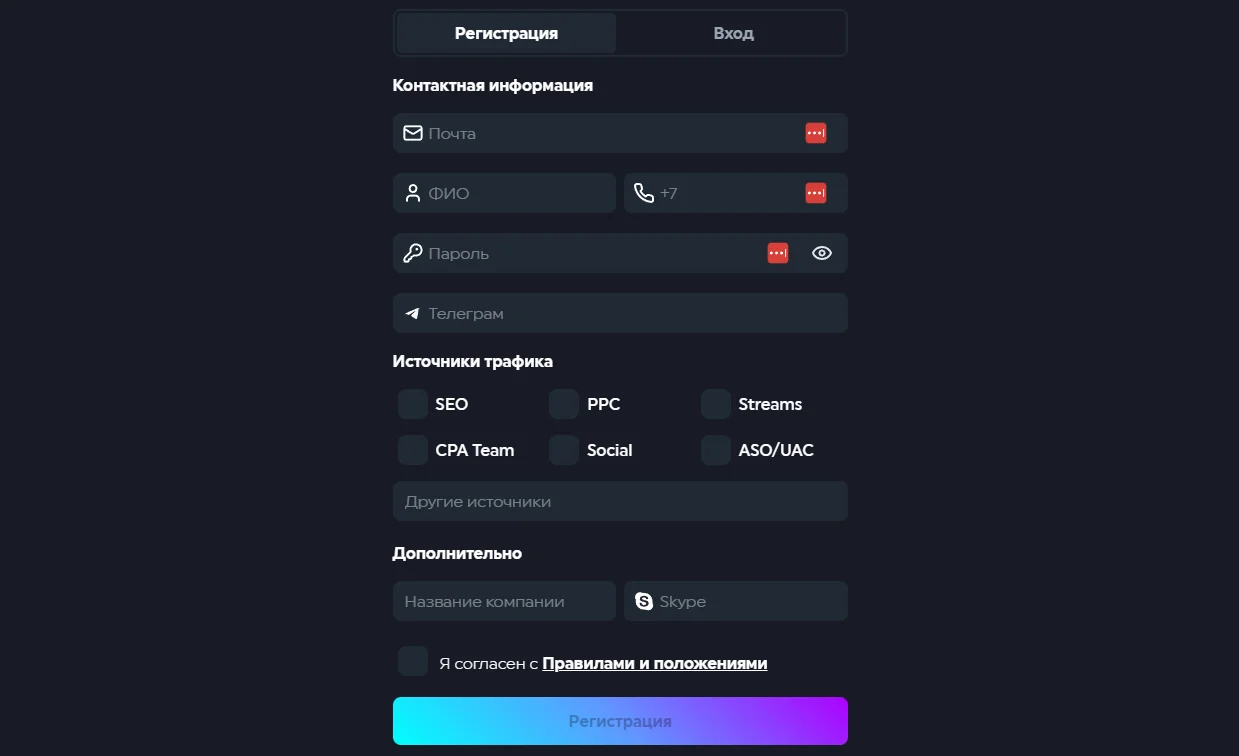Select the Регистрация tab

click(505, 32)
